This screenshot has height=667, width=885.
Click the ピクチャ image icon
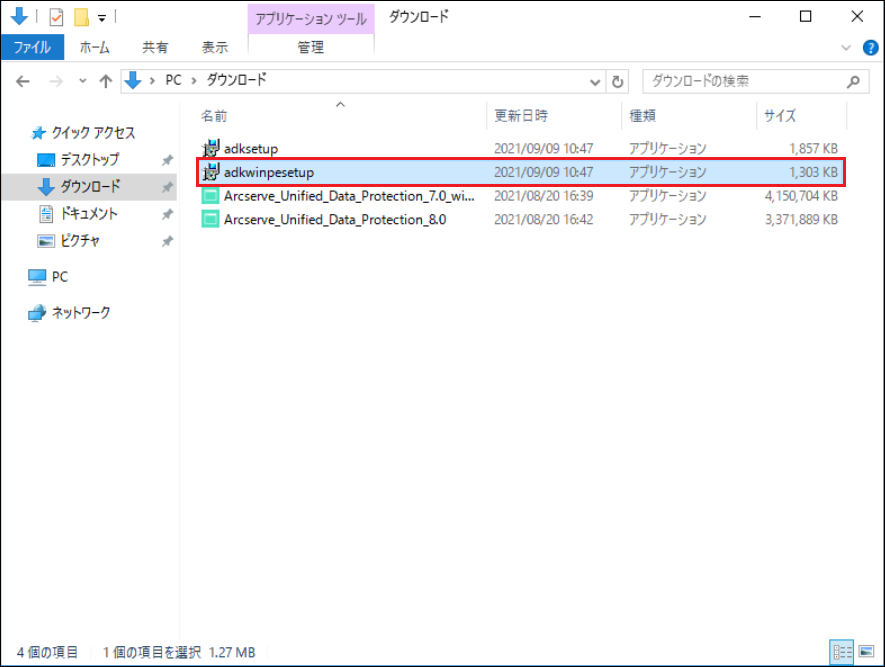point(46,241)
